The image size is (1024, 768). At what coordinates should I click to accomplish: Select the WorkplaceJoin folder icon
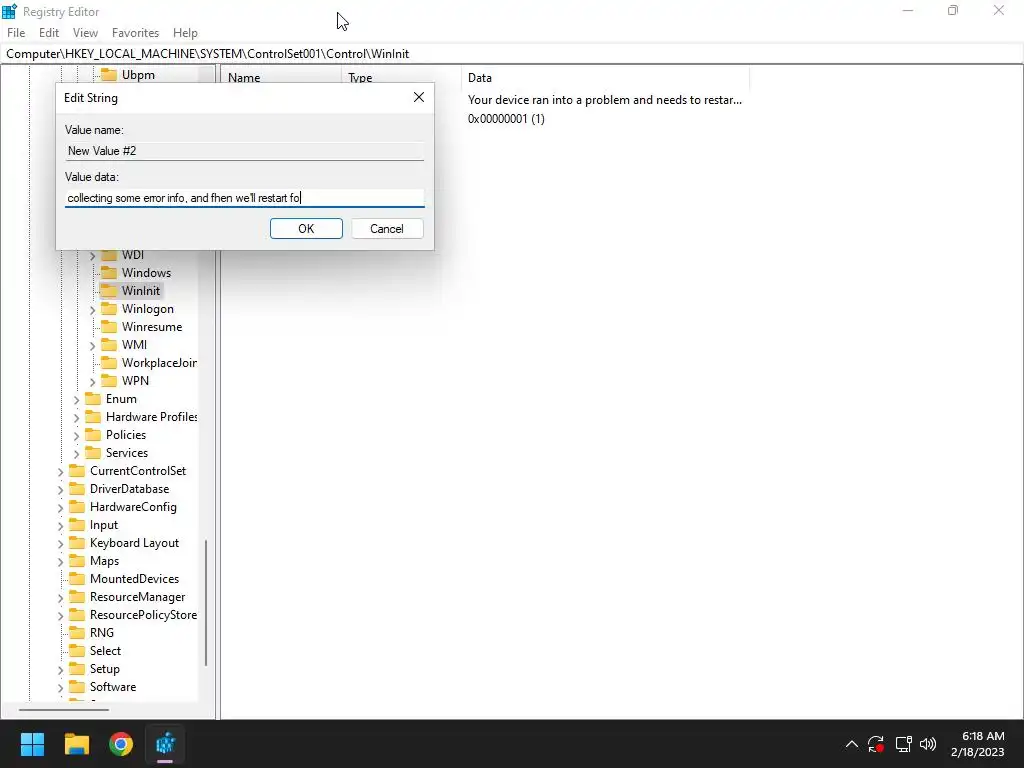[x=108, y=362]
